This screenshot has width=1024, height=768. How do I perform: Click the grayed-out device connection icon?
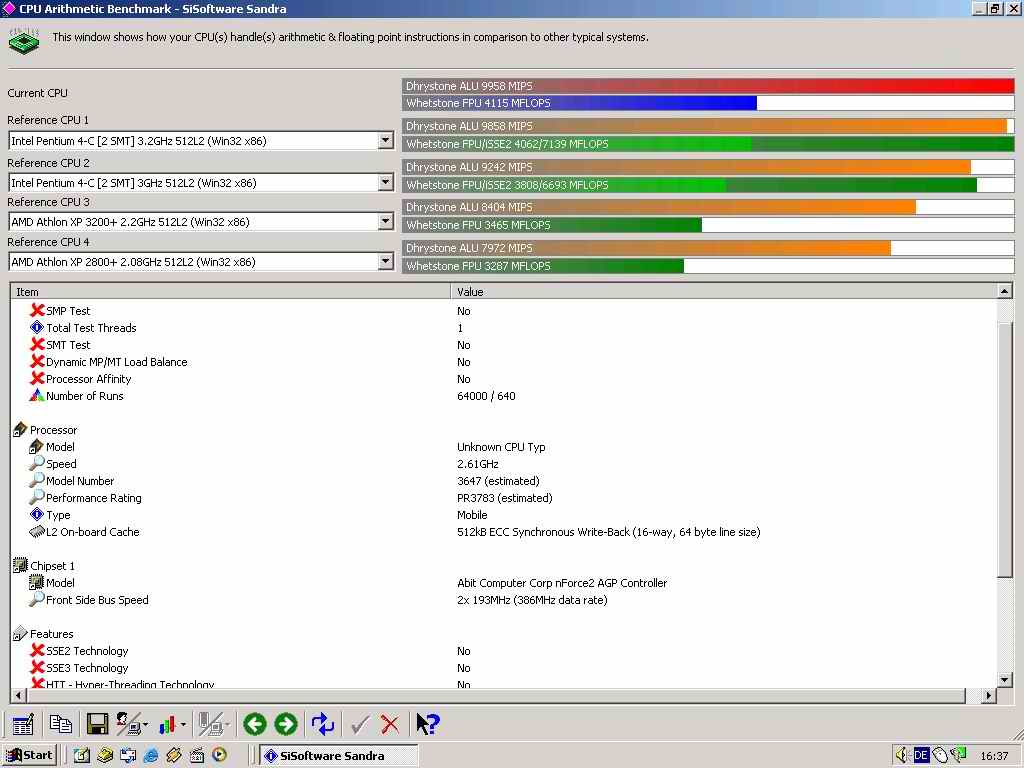(210, 724)
